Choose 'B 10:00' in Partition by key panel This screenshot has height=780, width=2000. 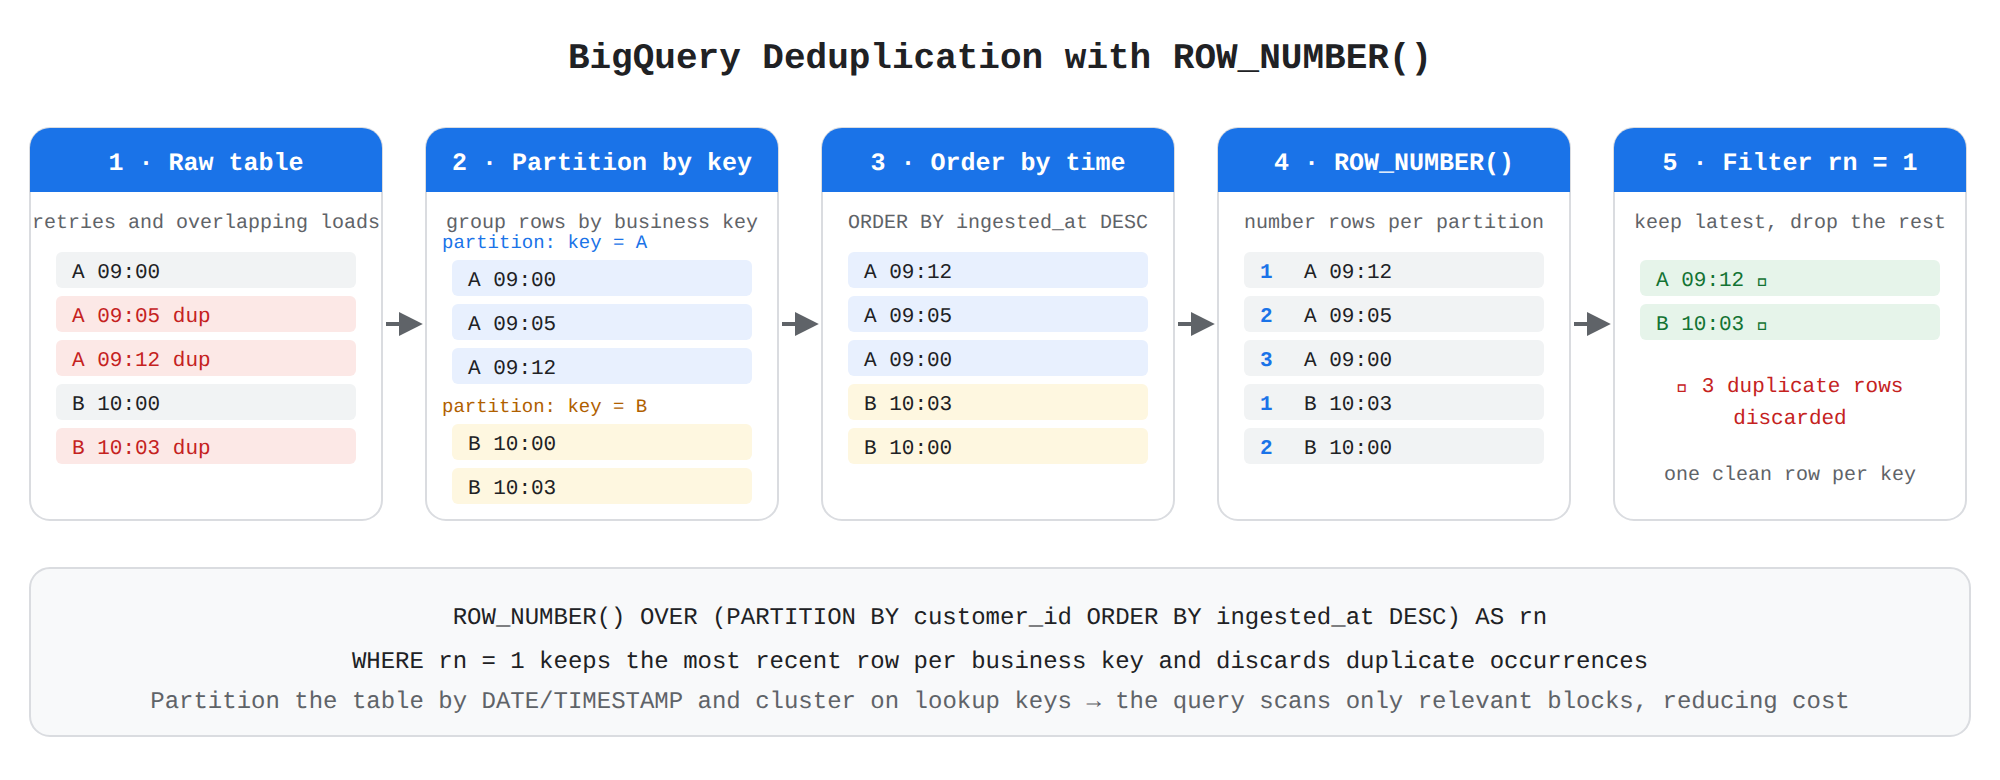(602, 442)
